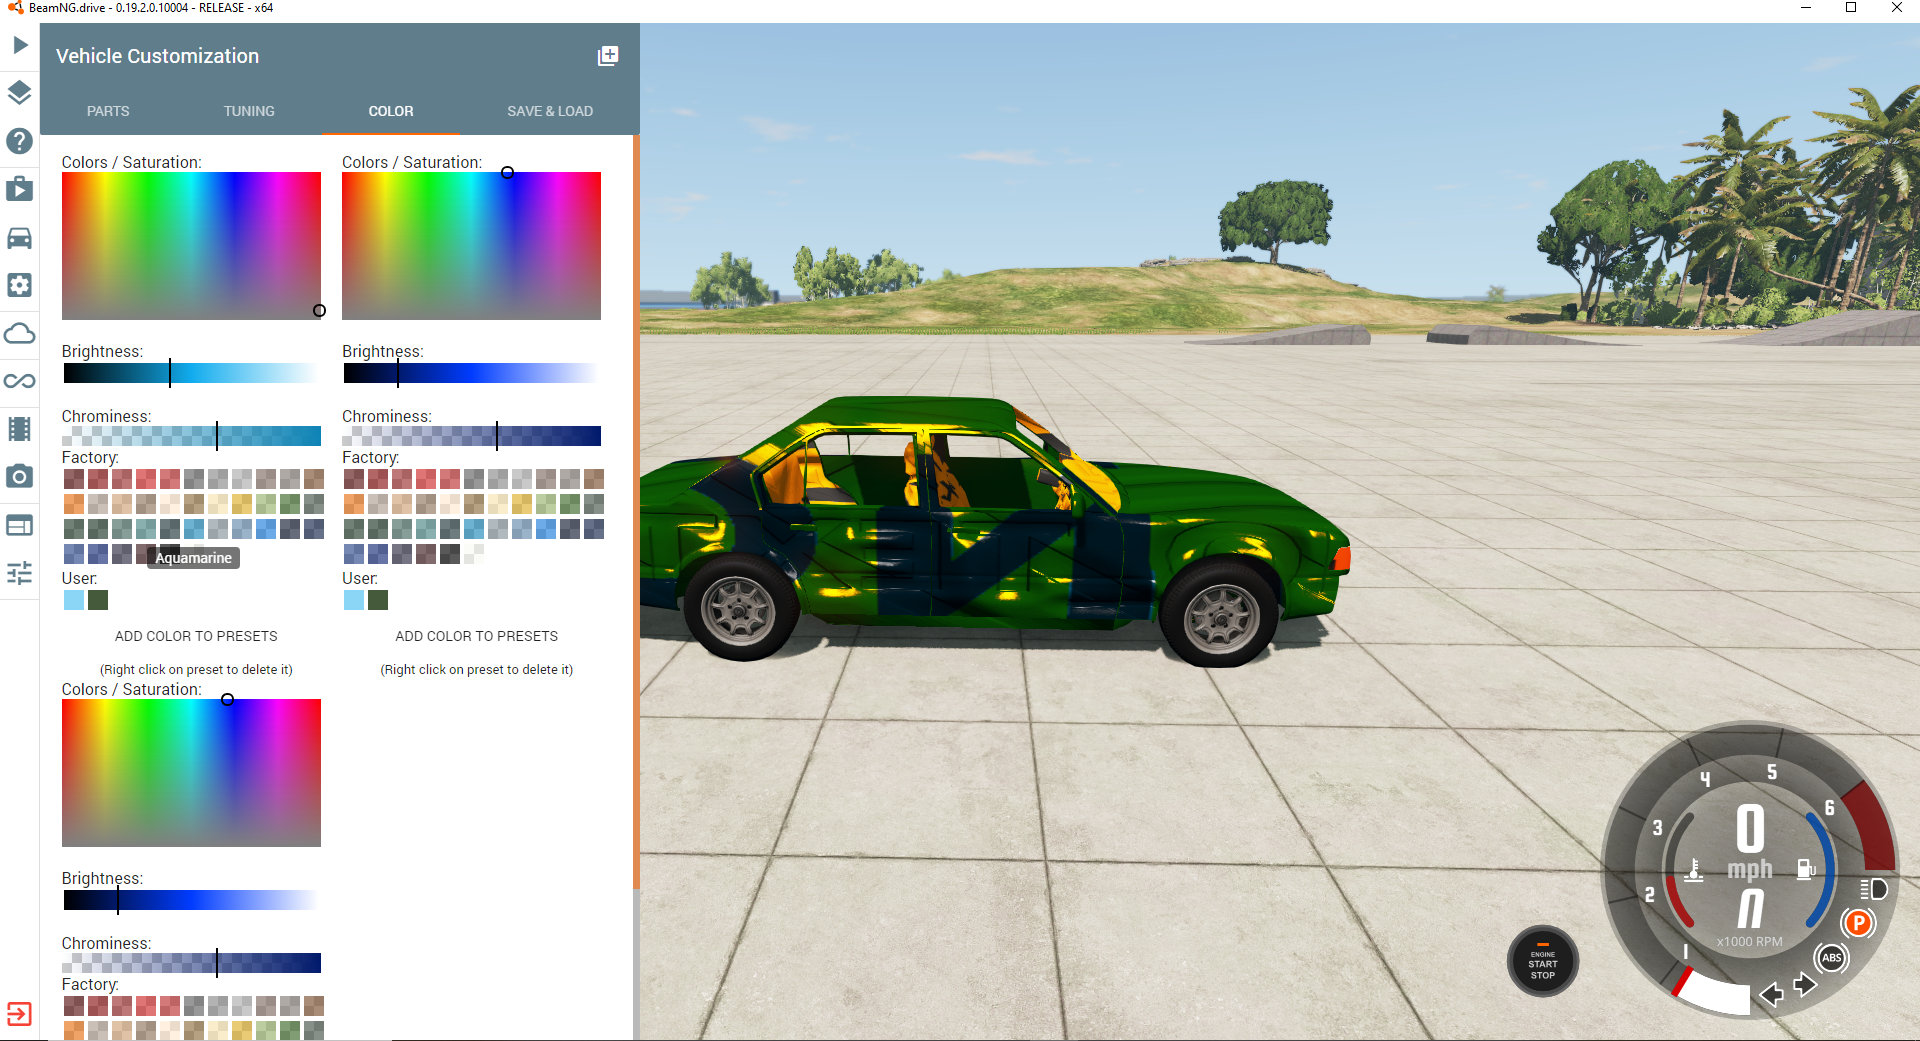Pick a hue in first Colors/Saturation field
Viewport: 1920px width, 1041px height.
[x=191, y=246]
